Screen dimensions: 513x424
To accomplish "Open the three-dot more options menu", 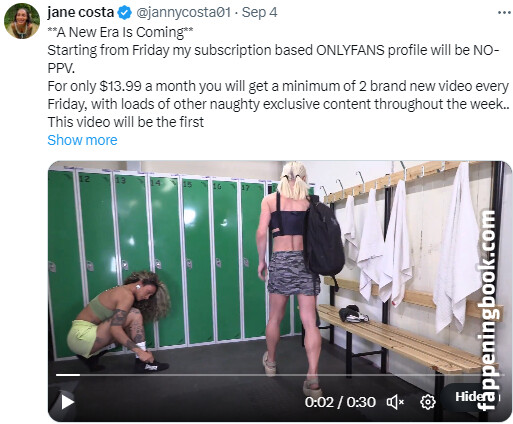I will pos(504,13).
